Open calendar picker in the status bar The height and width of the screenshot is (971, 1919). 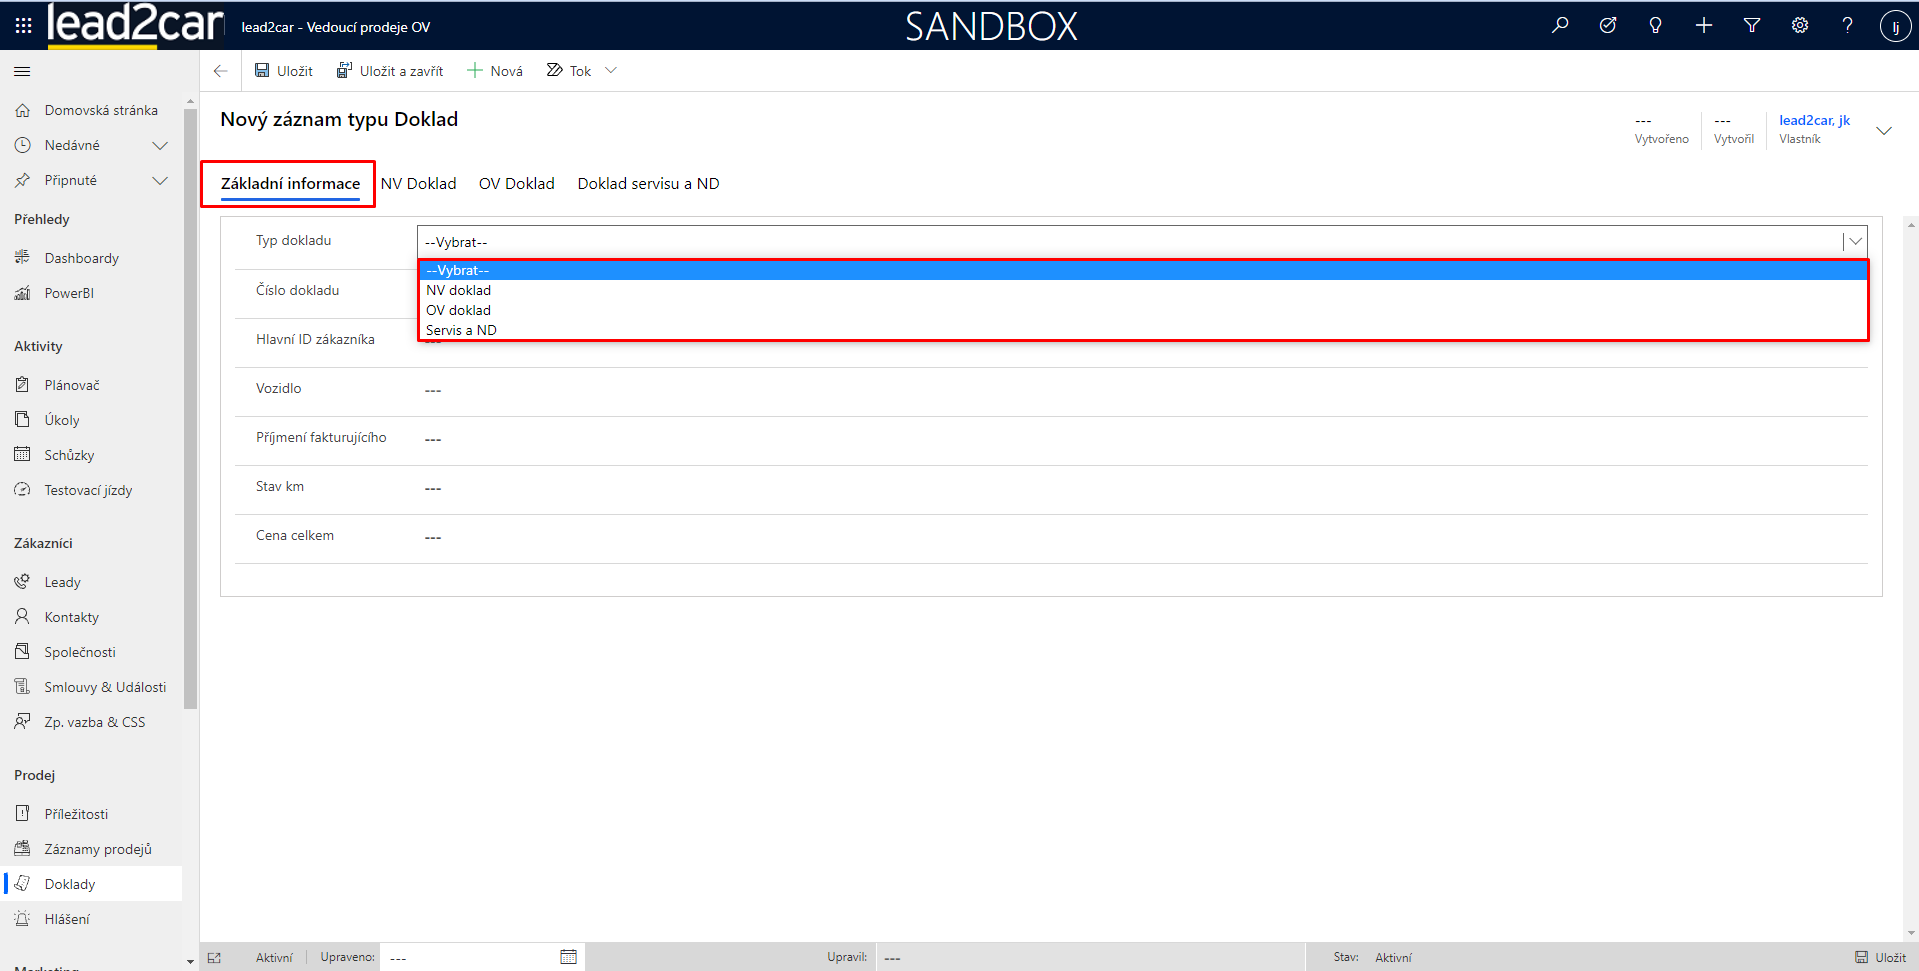click(568, 957)
